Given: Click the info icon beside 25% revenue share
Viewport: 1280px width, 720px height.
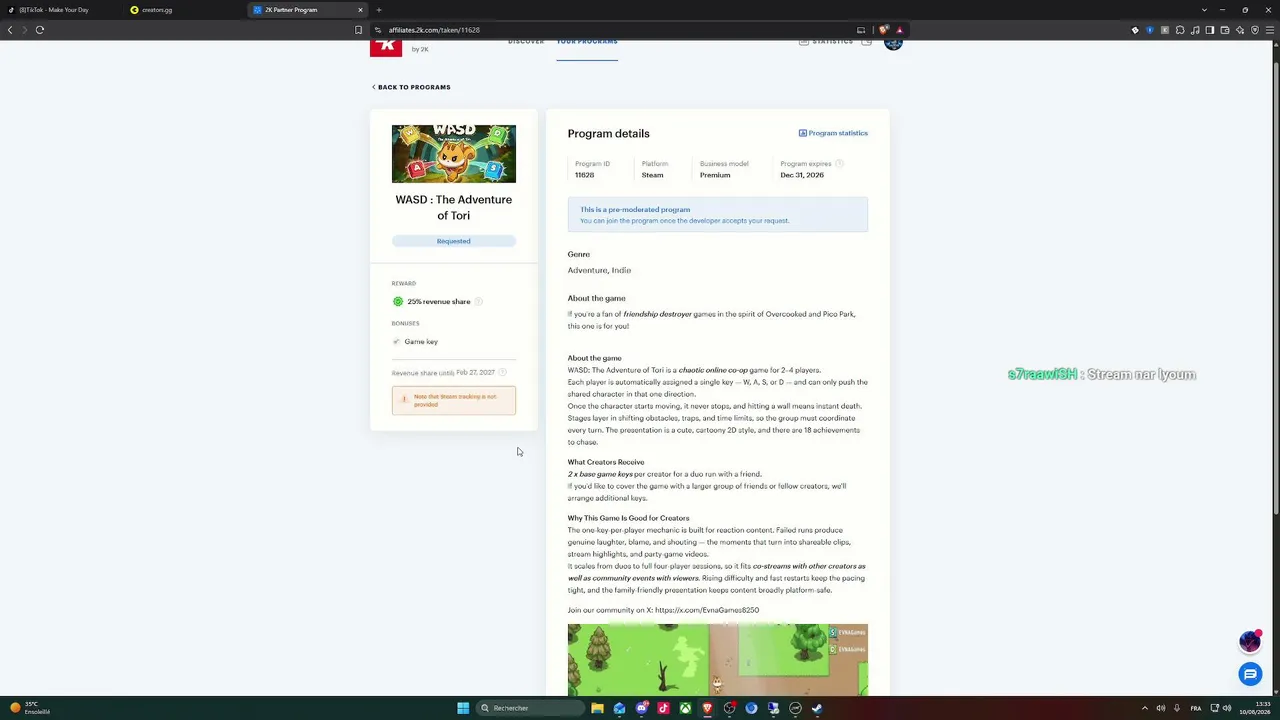Looking at the screenshot, I should pyautogui.click(x=478, y=301).
